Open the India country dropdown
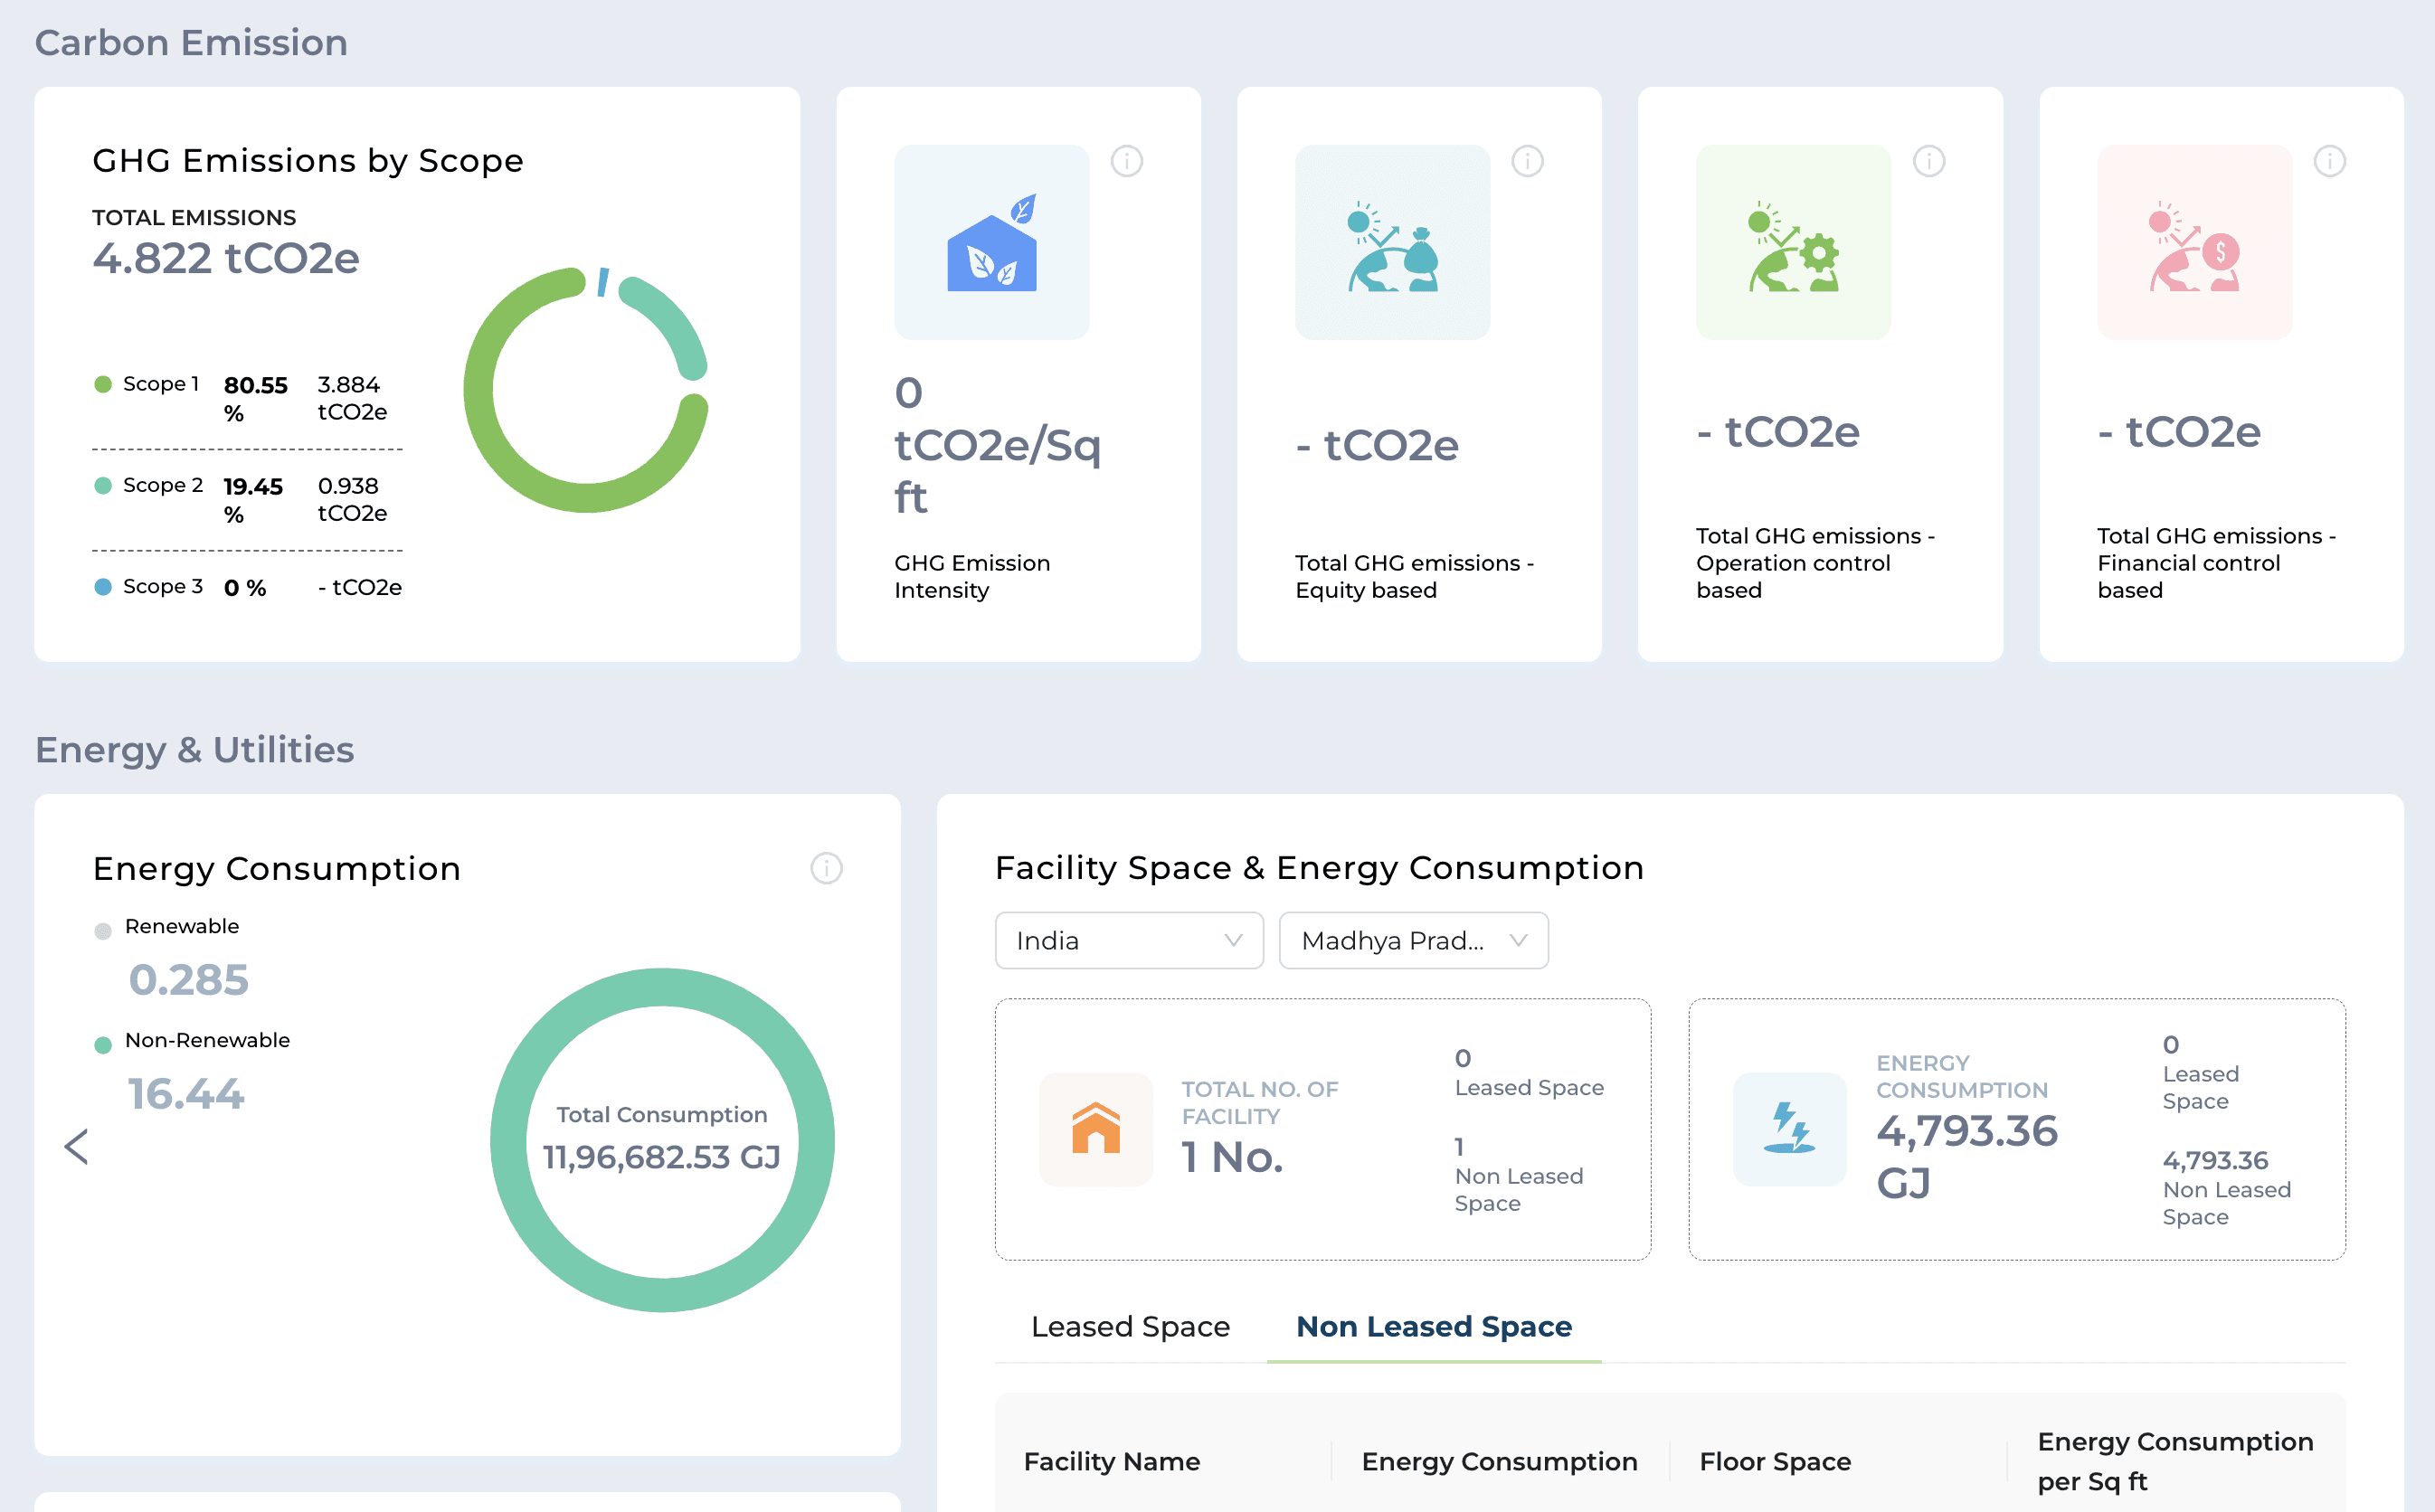Screen dimensions: 2435x1512 point(1129,940)
